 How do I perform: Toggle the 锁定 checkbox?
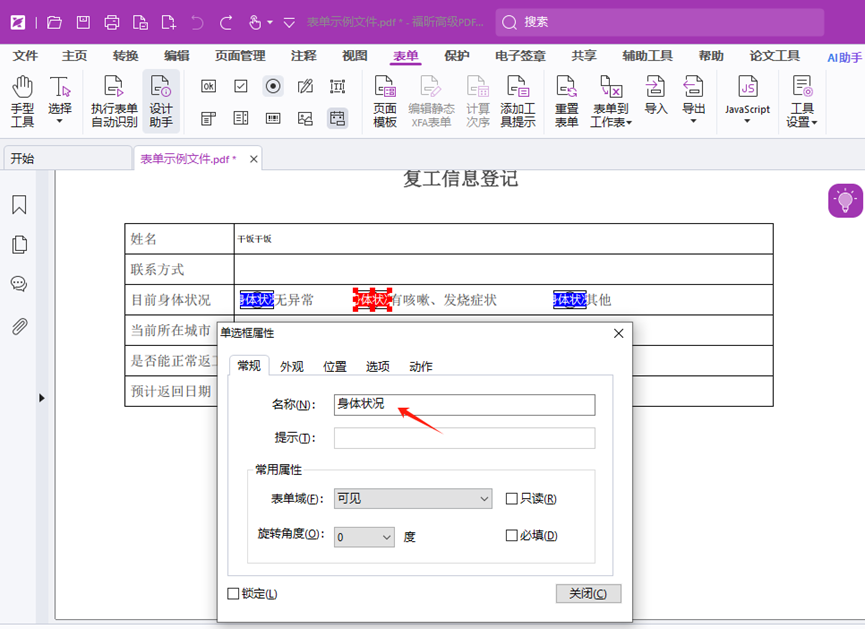234,594
